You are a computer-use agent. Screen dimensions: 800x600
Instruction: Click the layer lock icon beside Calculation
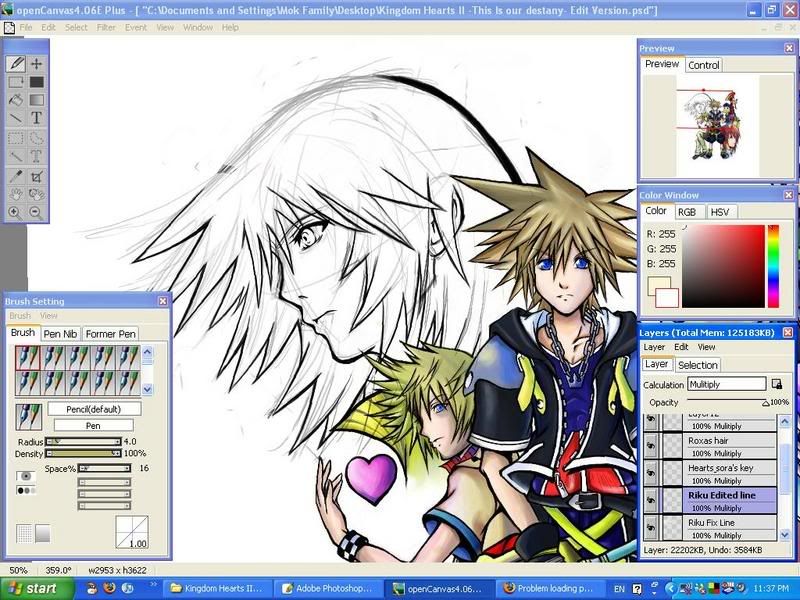[777, 384]
